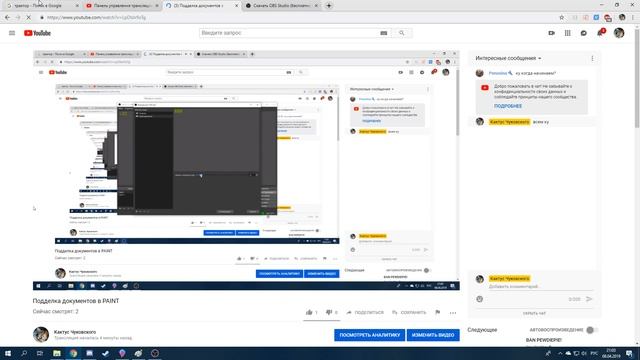This screenshot has width=640, height=360.
Task: Switch input language indicator in tray
Action: (x=594, y=353)
